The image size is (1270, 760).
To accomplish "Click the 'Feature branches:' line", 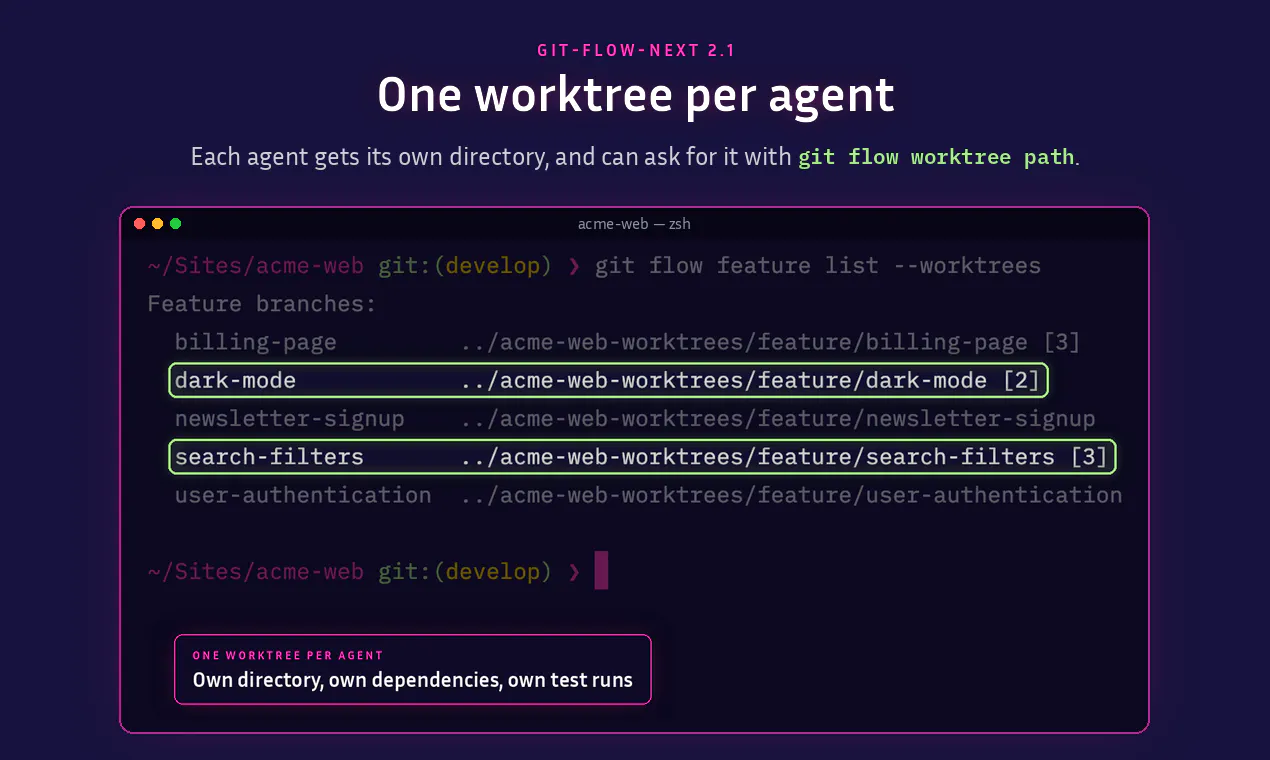I will [262, 304].
